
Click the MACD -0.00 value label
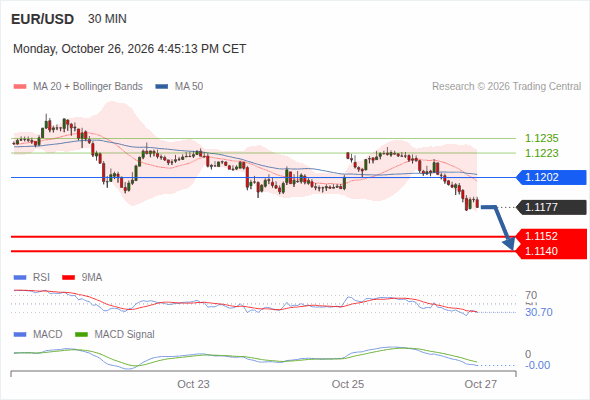point(538,365)
